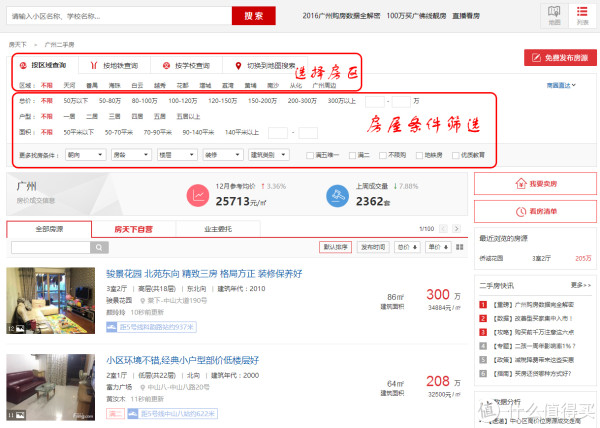600x428 pixels.
Task: Click the school icon beside 按学校查询
Action: [x=166, y=65]
